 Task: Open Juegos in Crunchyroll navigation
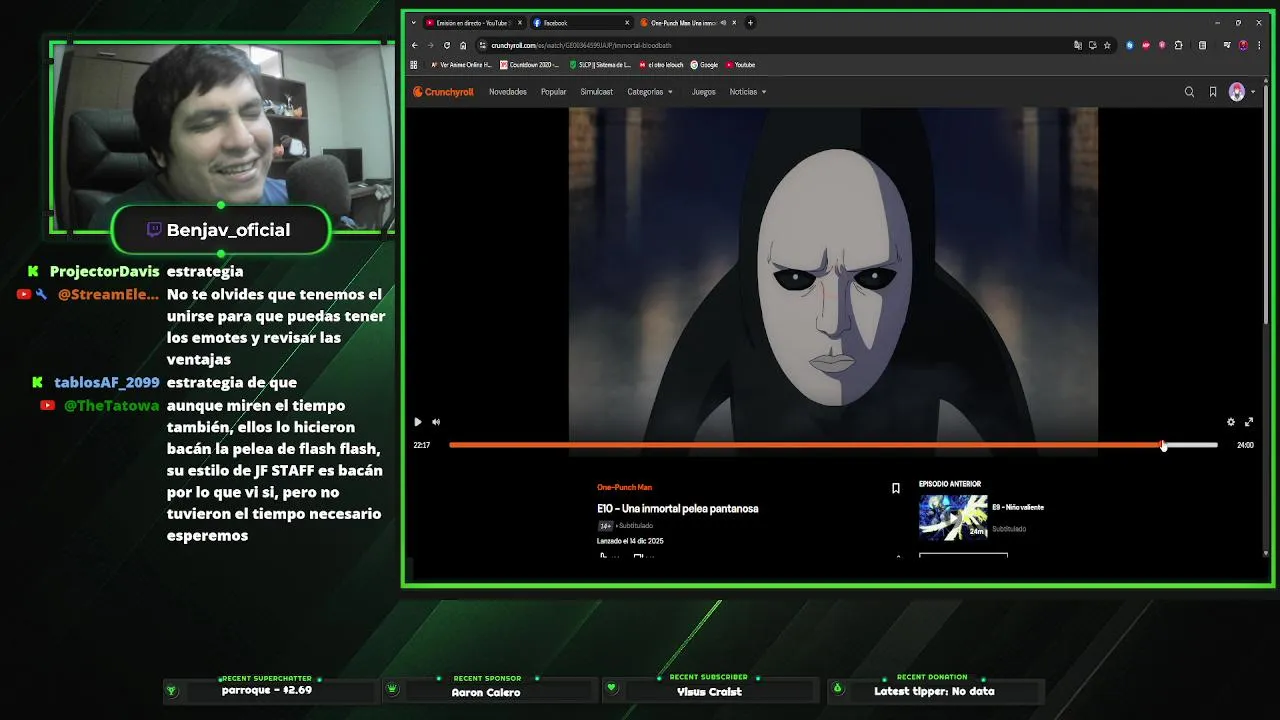704,92
